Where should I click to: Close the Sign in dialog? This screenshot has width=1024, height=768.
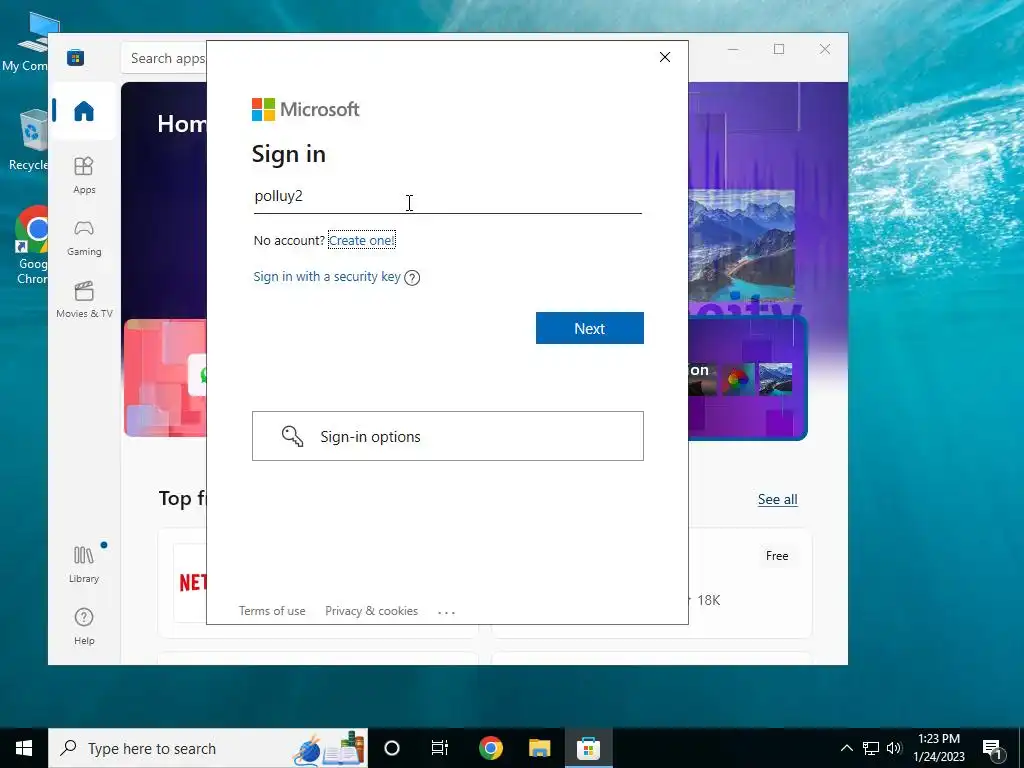tap(665, 57)
